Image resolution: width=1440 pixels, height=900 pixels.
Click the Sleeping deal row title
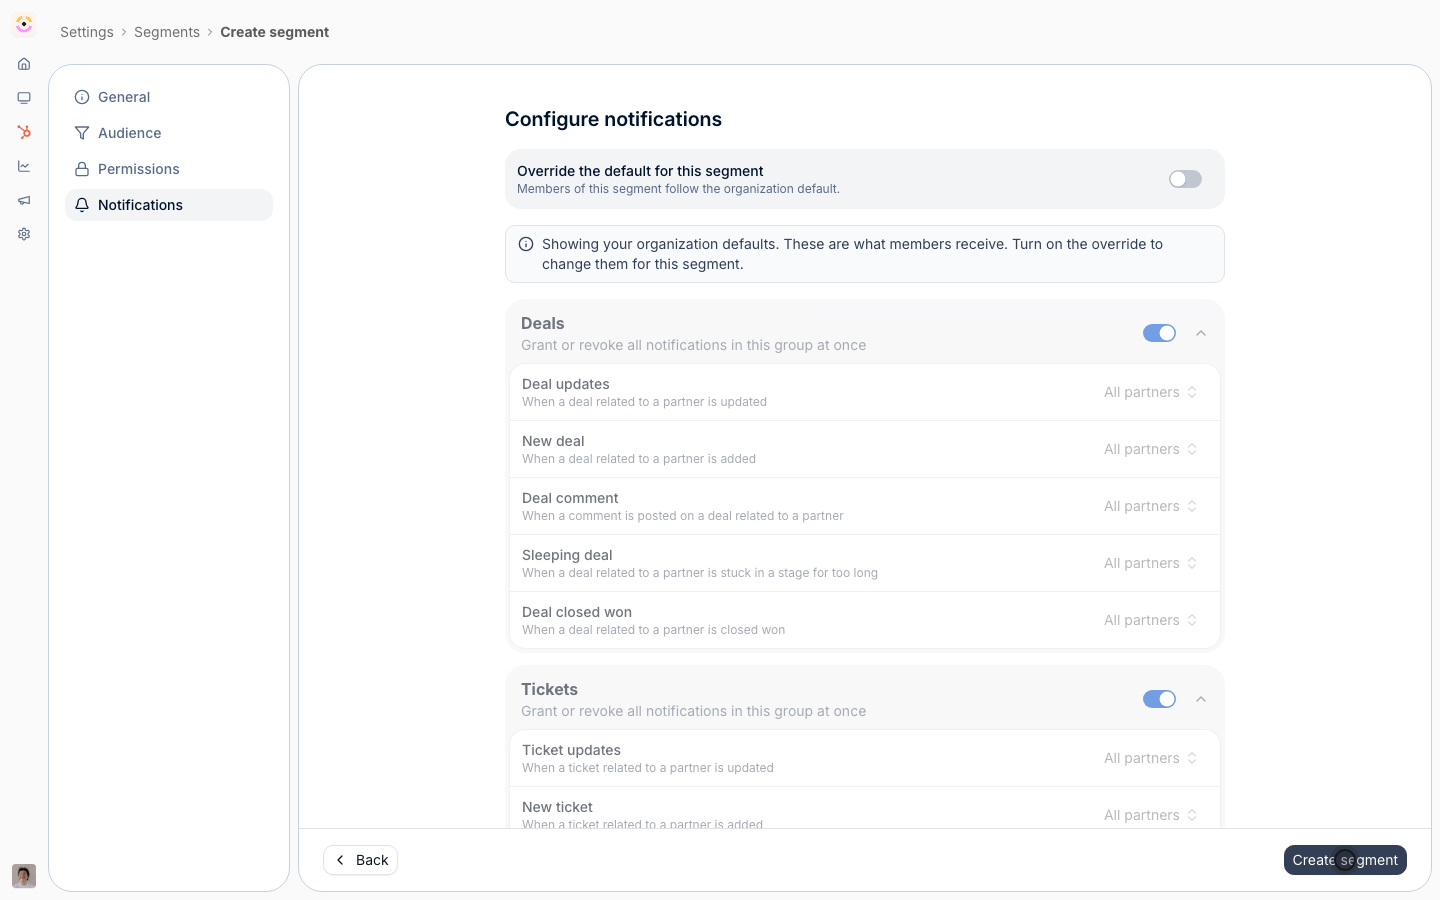567,555
